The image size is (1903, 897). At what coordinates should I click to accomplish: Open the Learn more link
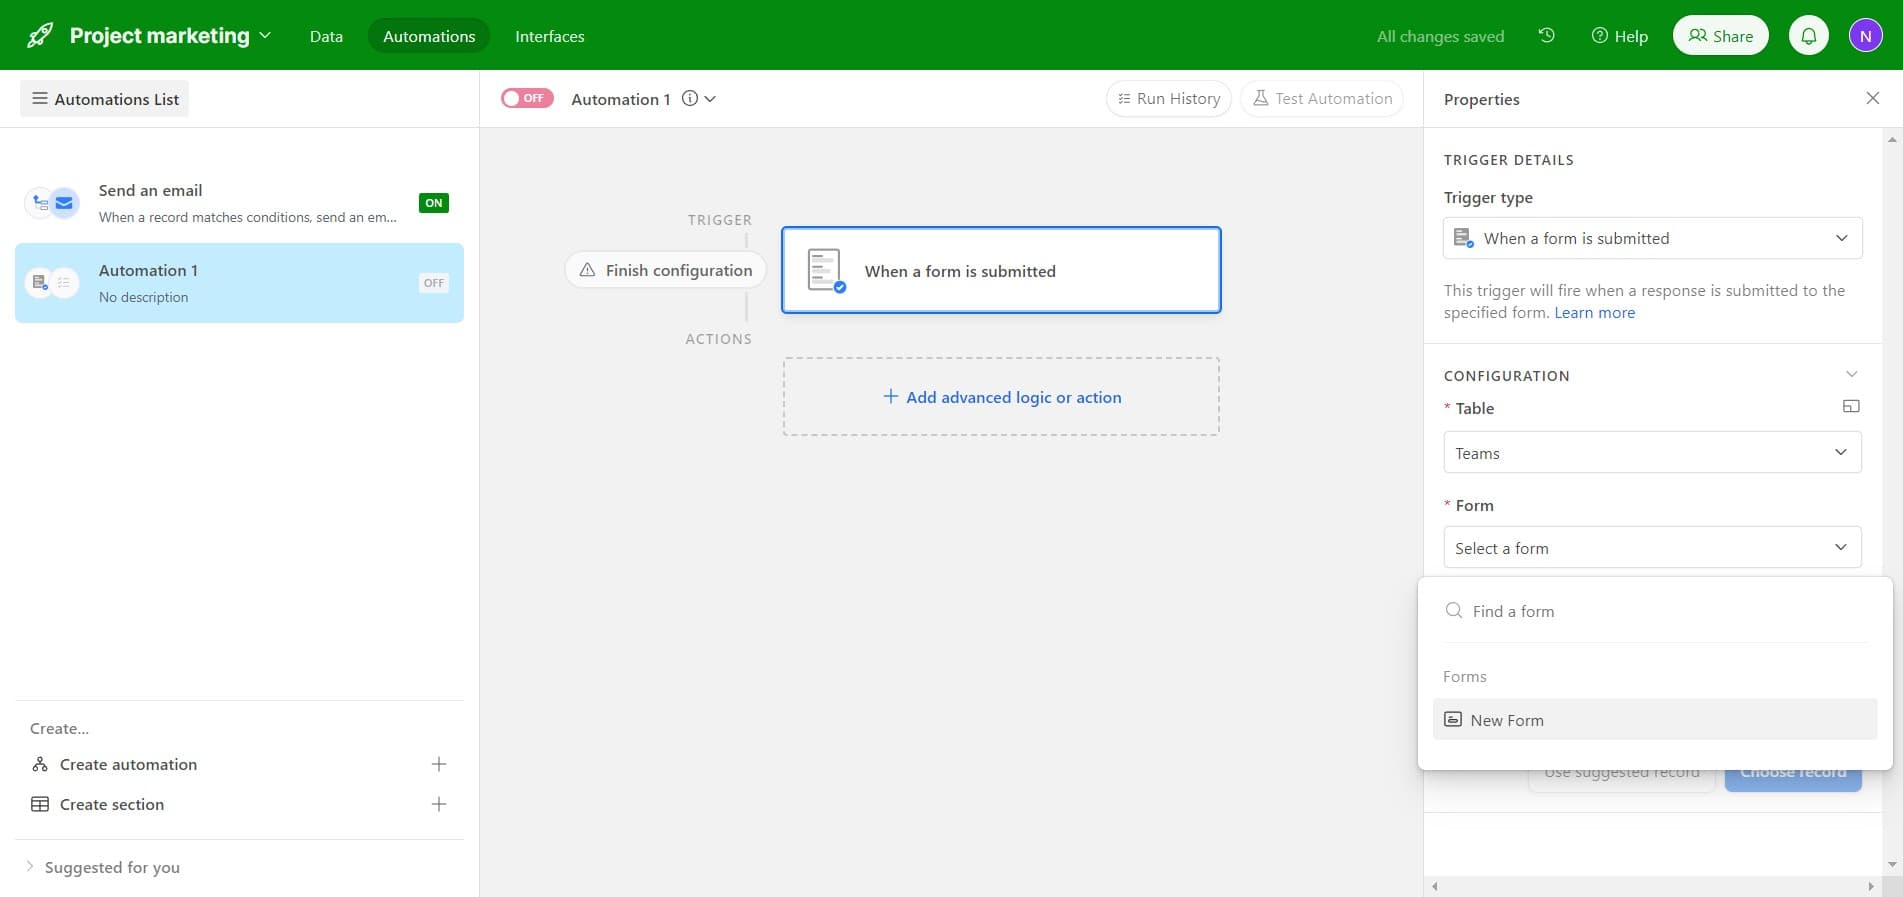1594,313
